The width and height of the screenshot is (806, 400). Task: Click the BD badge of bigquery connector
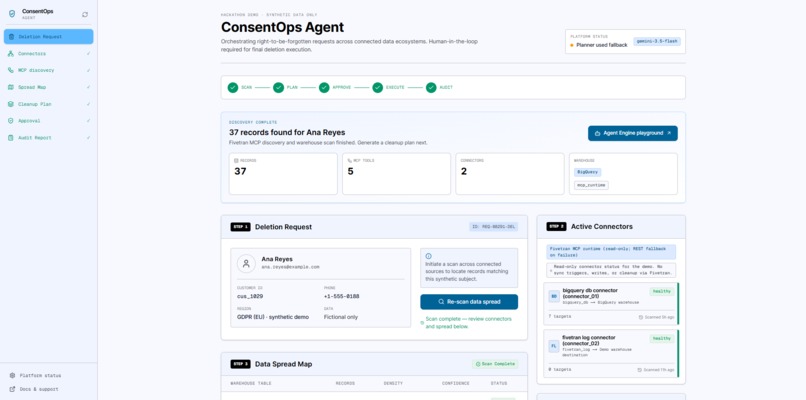[x=554, y=297]
